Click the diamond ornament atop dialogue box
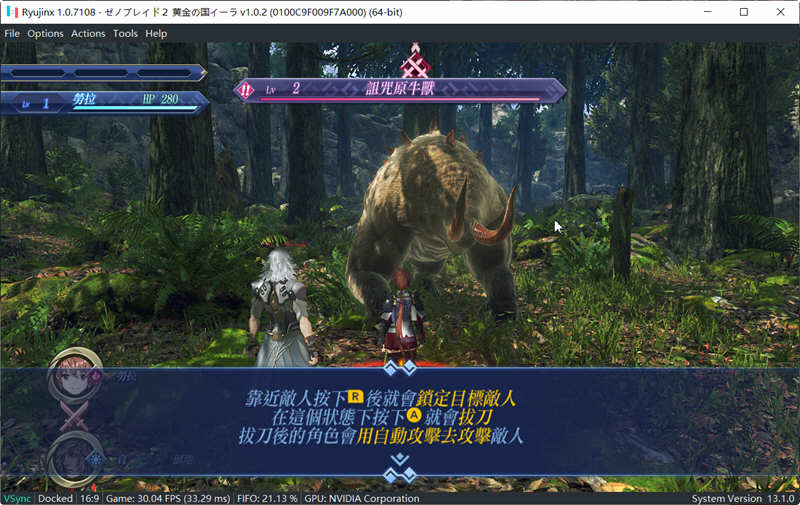800x505 pixels. (x=399, y=368)
